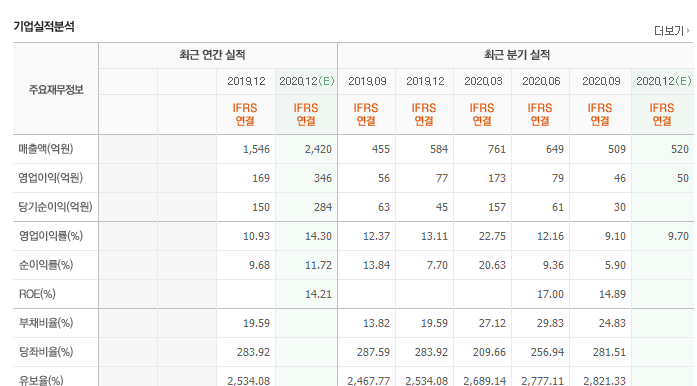
Task: Select the 영업이익률(%) row label
Action: pos(50,236)
